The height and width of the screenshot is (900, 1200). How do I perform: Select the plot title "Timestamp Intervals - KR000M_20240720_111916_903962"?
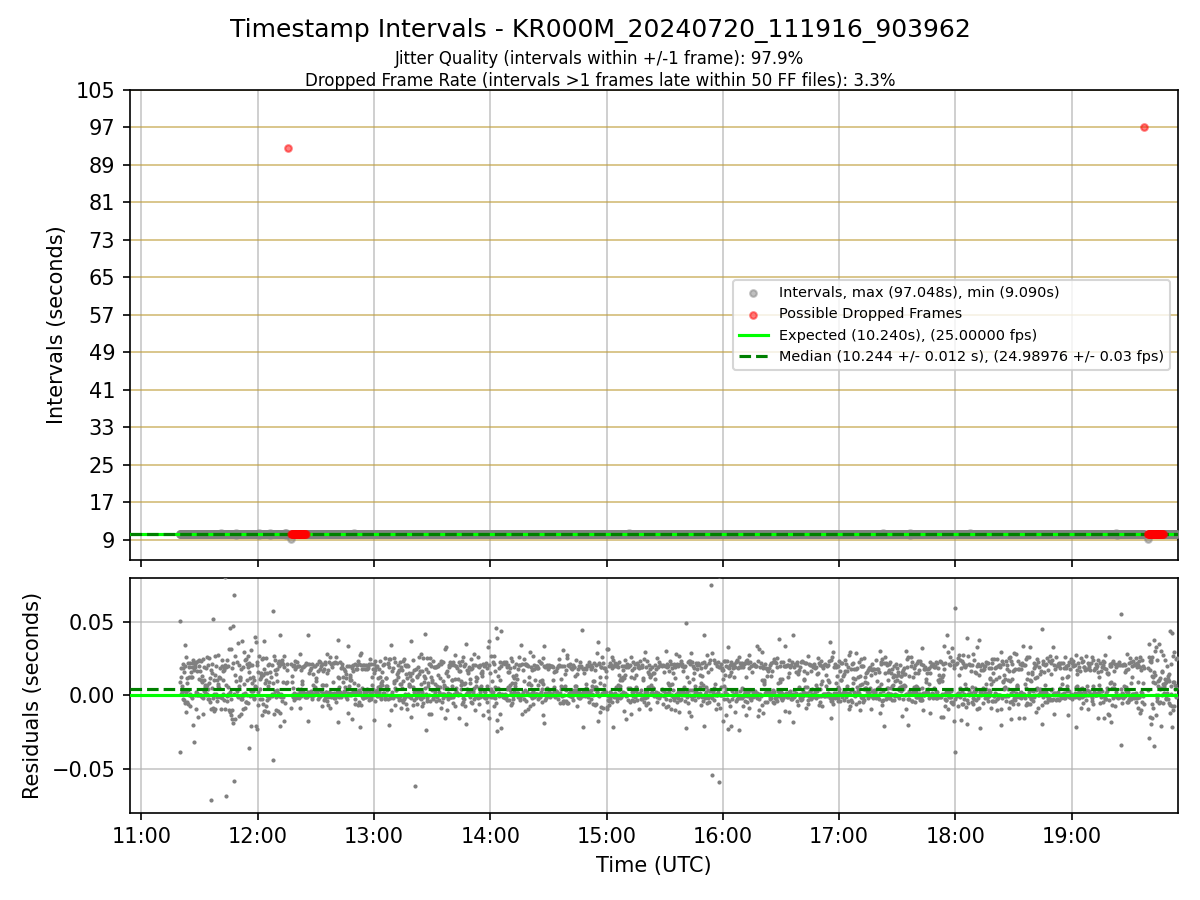[x=600, y=29]
